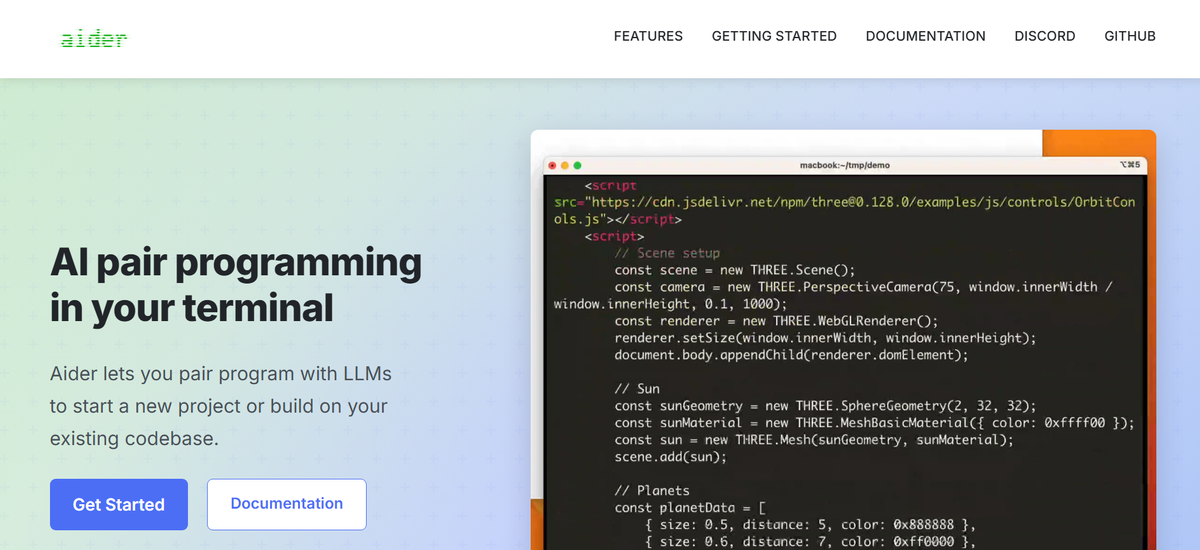Screen dimensions: 1200x550
Task: Click the 'Aider lets you pair program' paragraph
Action: [221, 406]
